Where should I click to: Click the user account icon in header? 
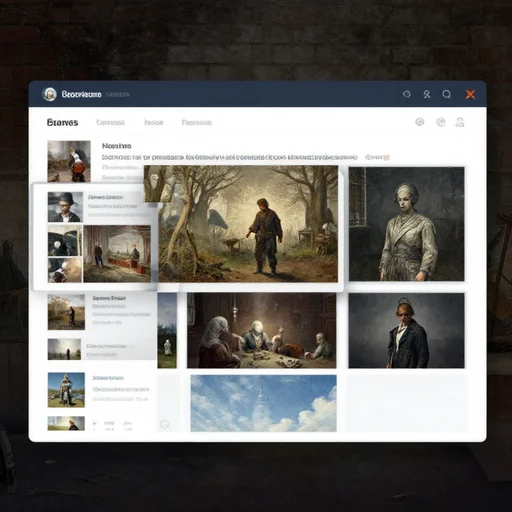point(427,94)
